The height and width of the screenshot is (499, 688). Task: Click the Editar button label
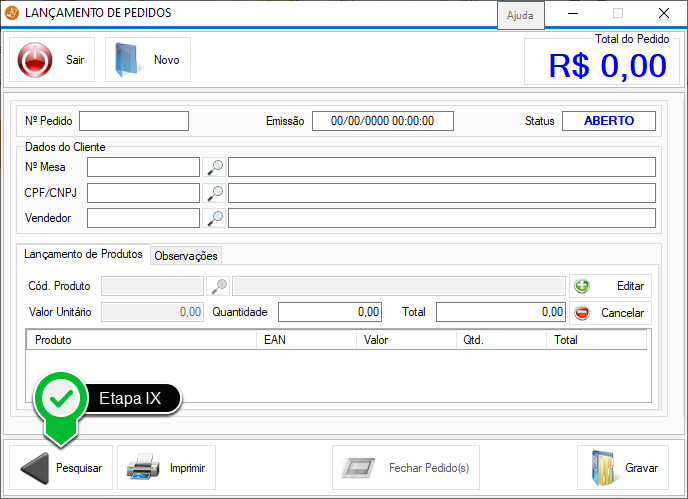630,286
